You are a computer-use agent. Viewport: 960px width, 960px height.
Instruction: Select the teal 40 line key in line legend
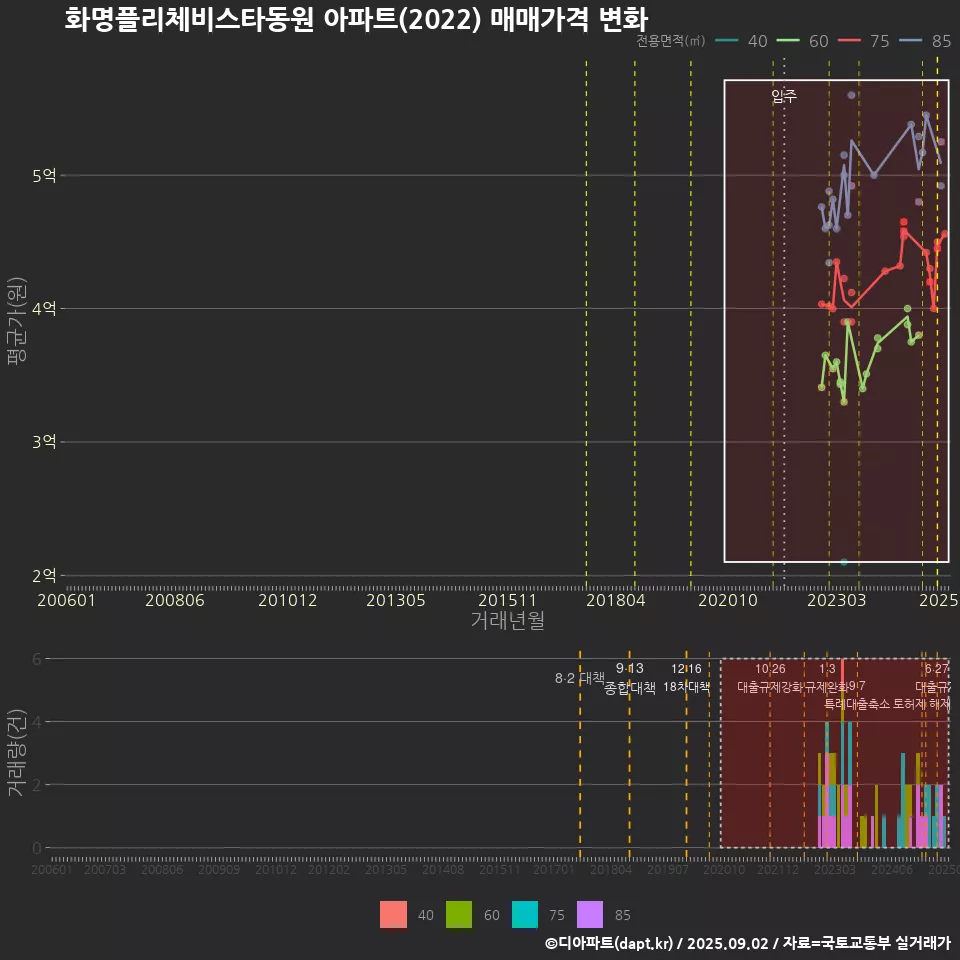click(726, 40)
